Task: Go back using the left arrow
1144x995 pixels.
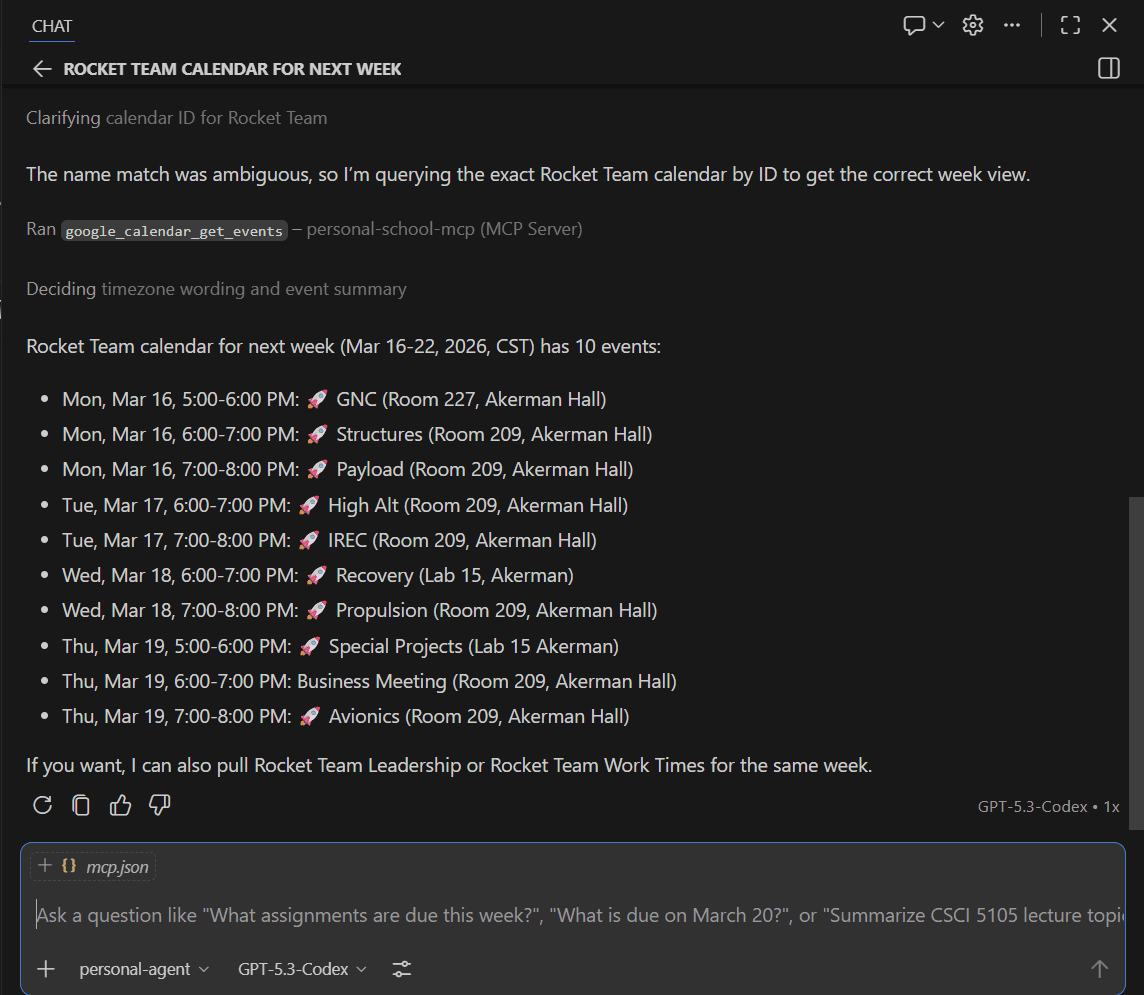Action: click(x=41, y=69)
